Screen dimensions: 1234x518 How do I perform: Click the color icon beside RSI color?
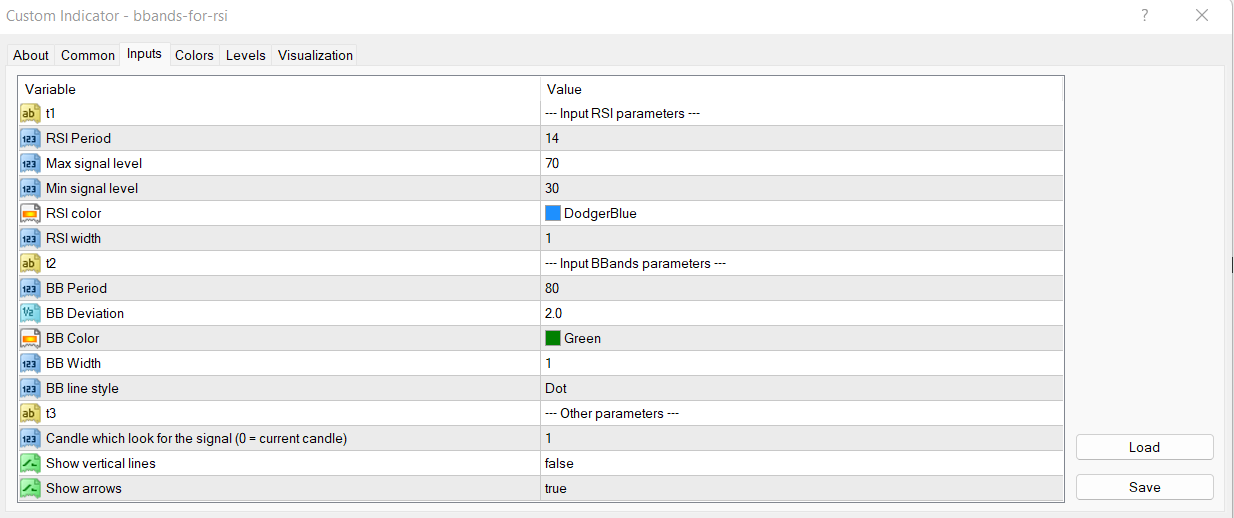pyautogui.click(x=30, y=213)
